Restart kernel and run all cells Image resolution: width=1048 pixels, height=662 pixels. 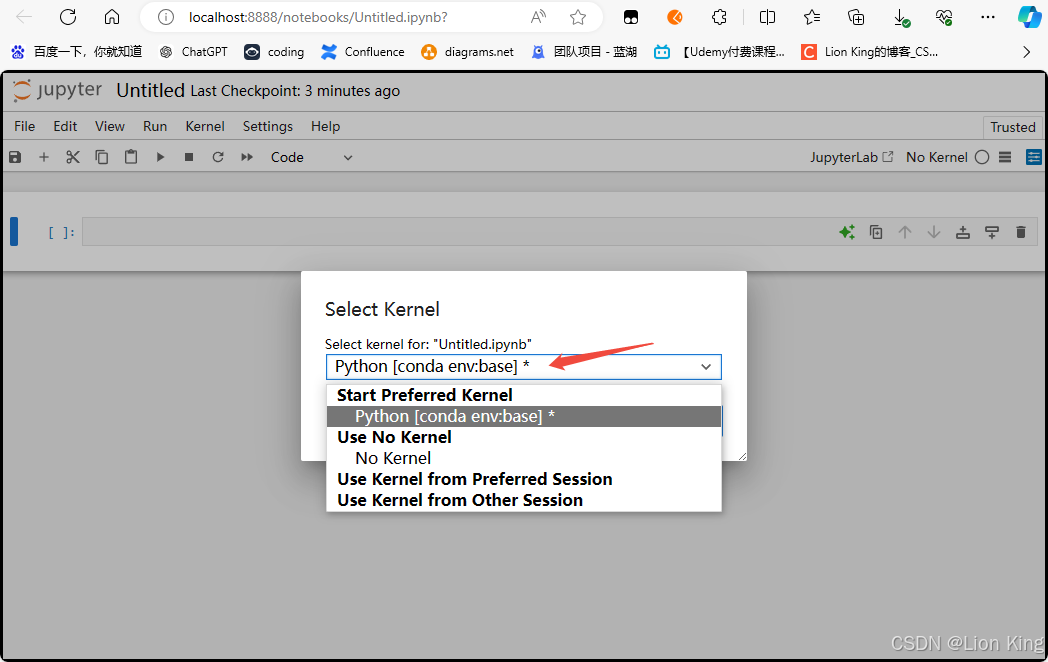[x=247, y=157]
